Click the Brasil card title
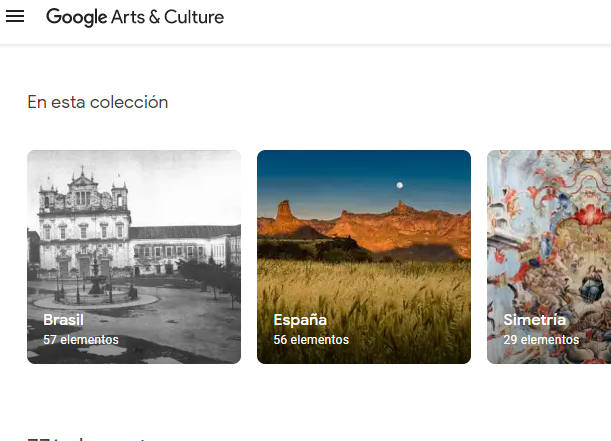Viewport: 611px width, 441px height. (63, 320)
